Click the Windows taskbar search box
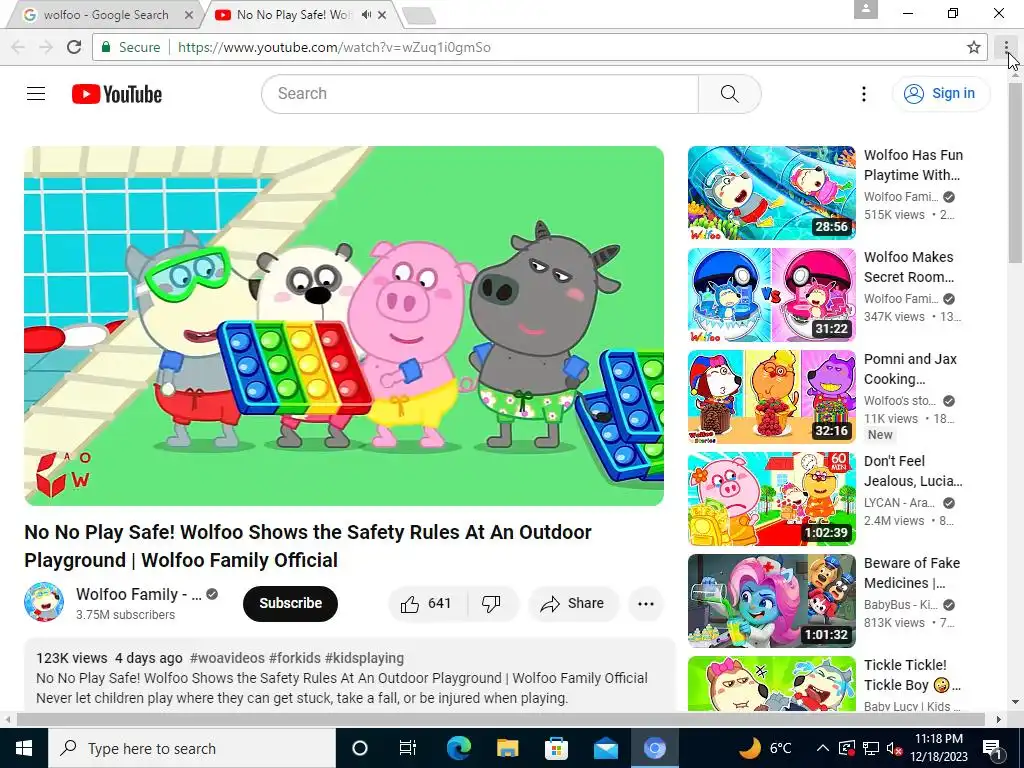This screenshot has height=768, width=1024. coord(191,748)
